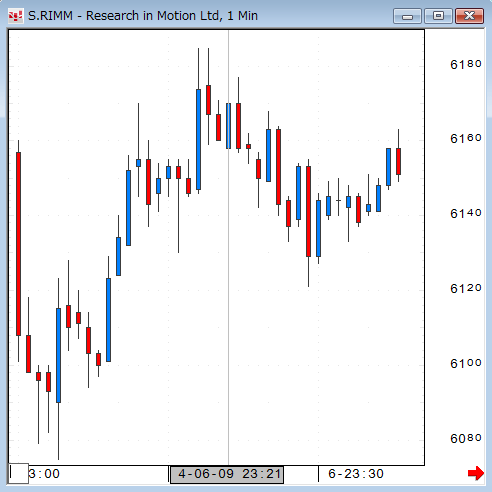
Task: Click the 3:00 time axis label
Action: tap(44, 474)
